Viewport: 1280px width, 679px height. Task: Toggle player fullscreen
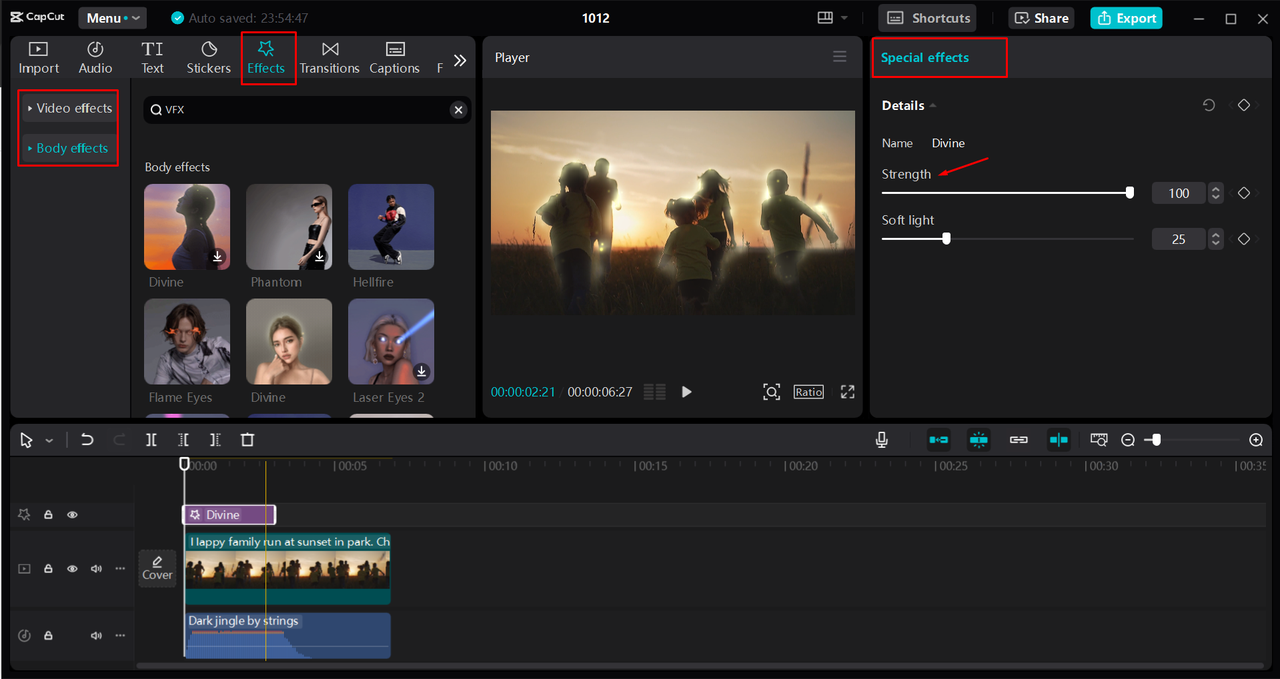(x=847, y=392)
